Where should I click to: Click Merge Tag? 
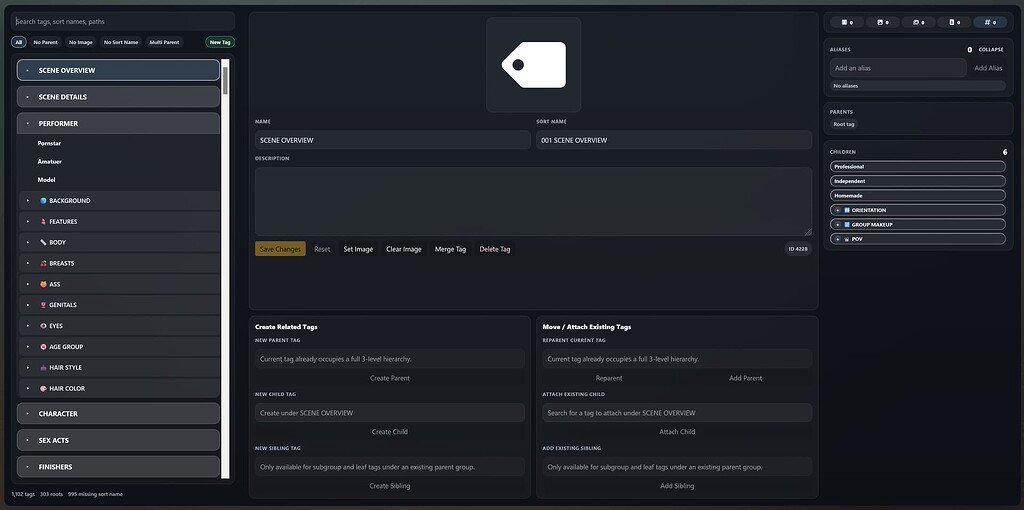451,249
